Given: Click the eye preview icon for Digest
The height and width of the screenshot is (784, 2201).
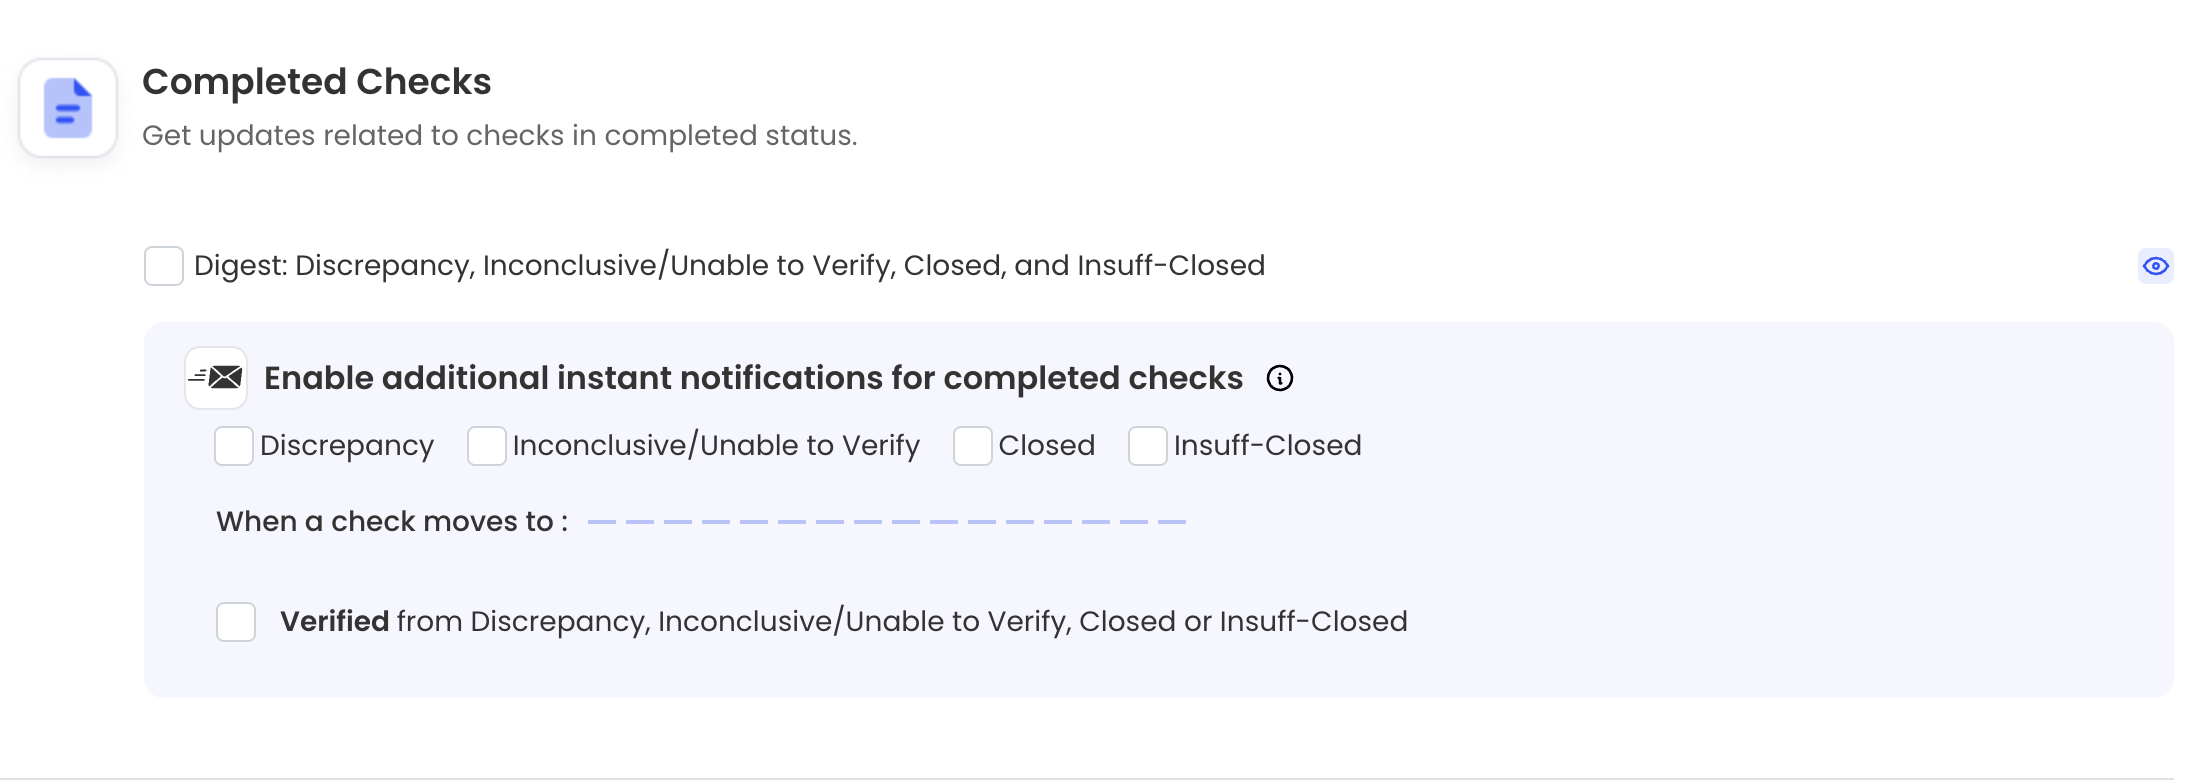Looking at the screenshot, I should tap(2155, 266).
